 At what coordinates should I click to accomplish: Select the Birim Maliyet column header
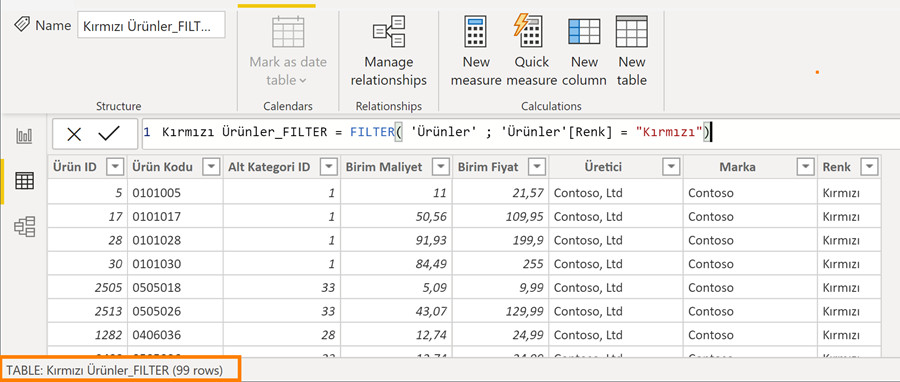[396, 167]
